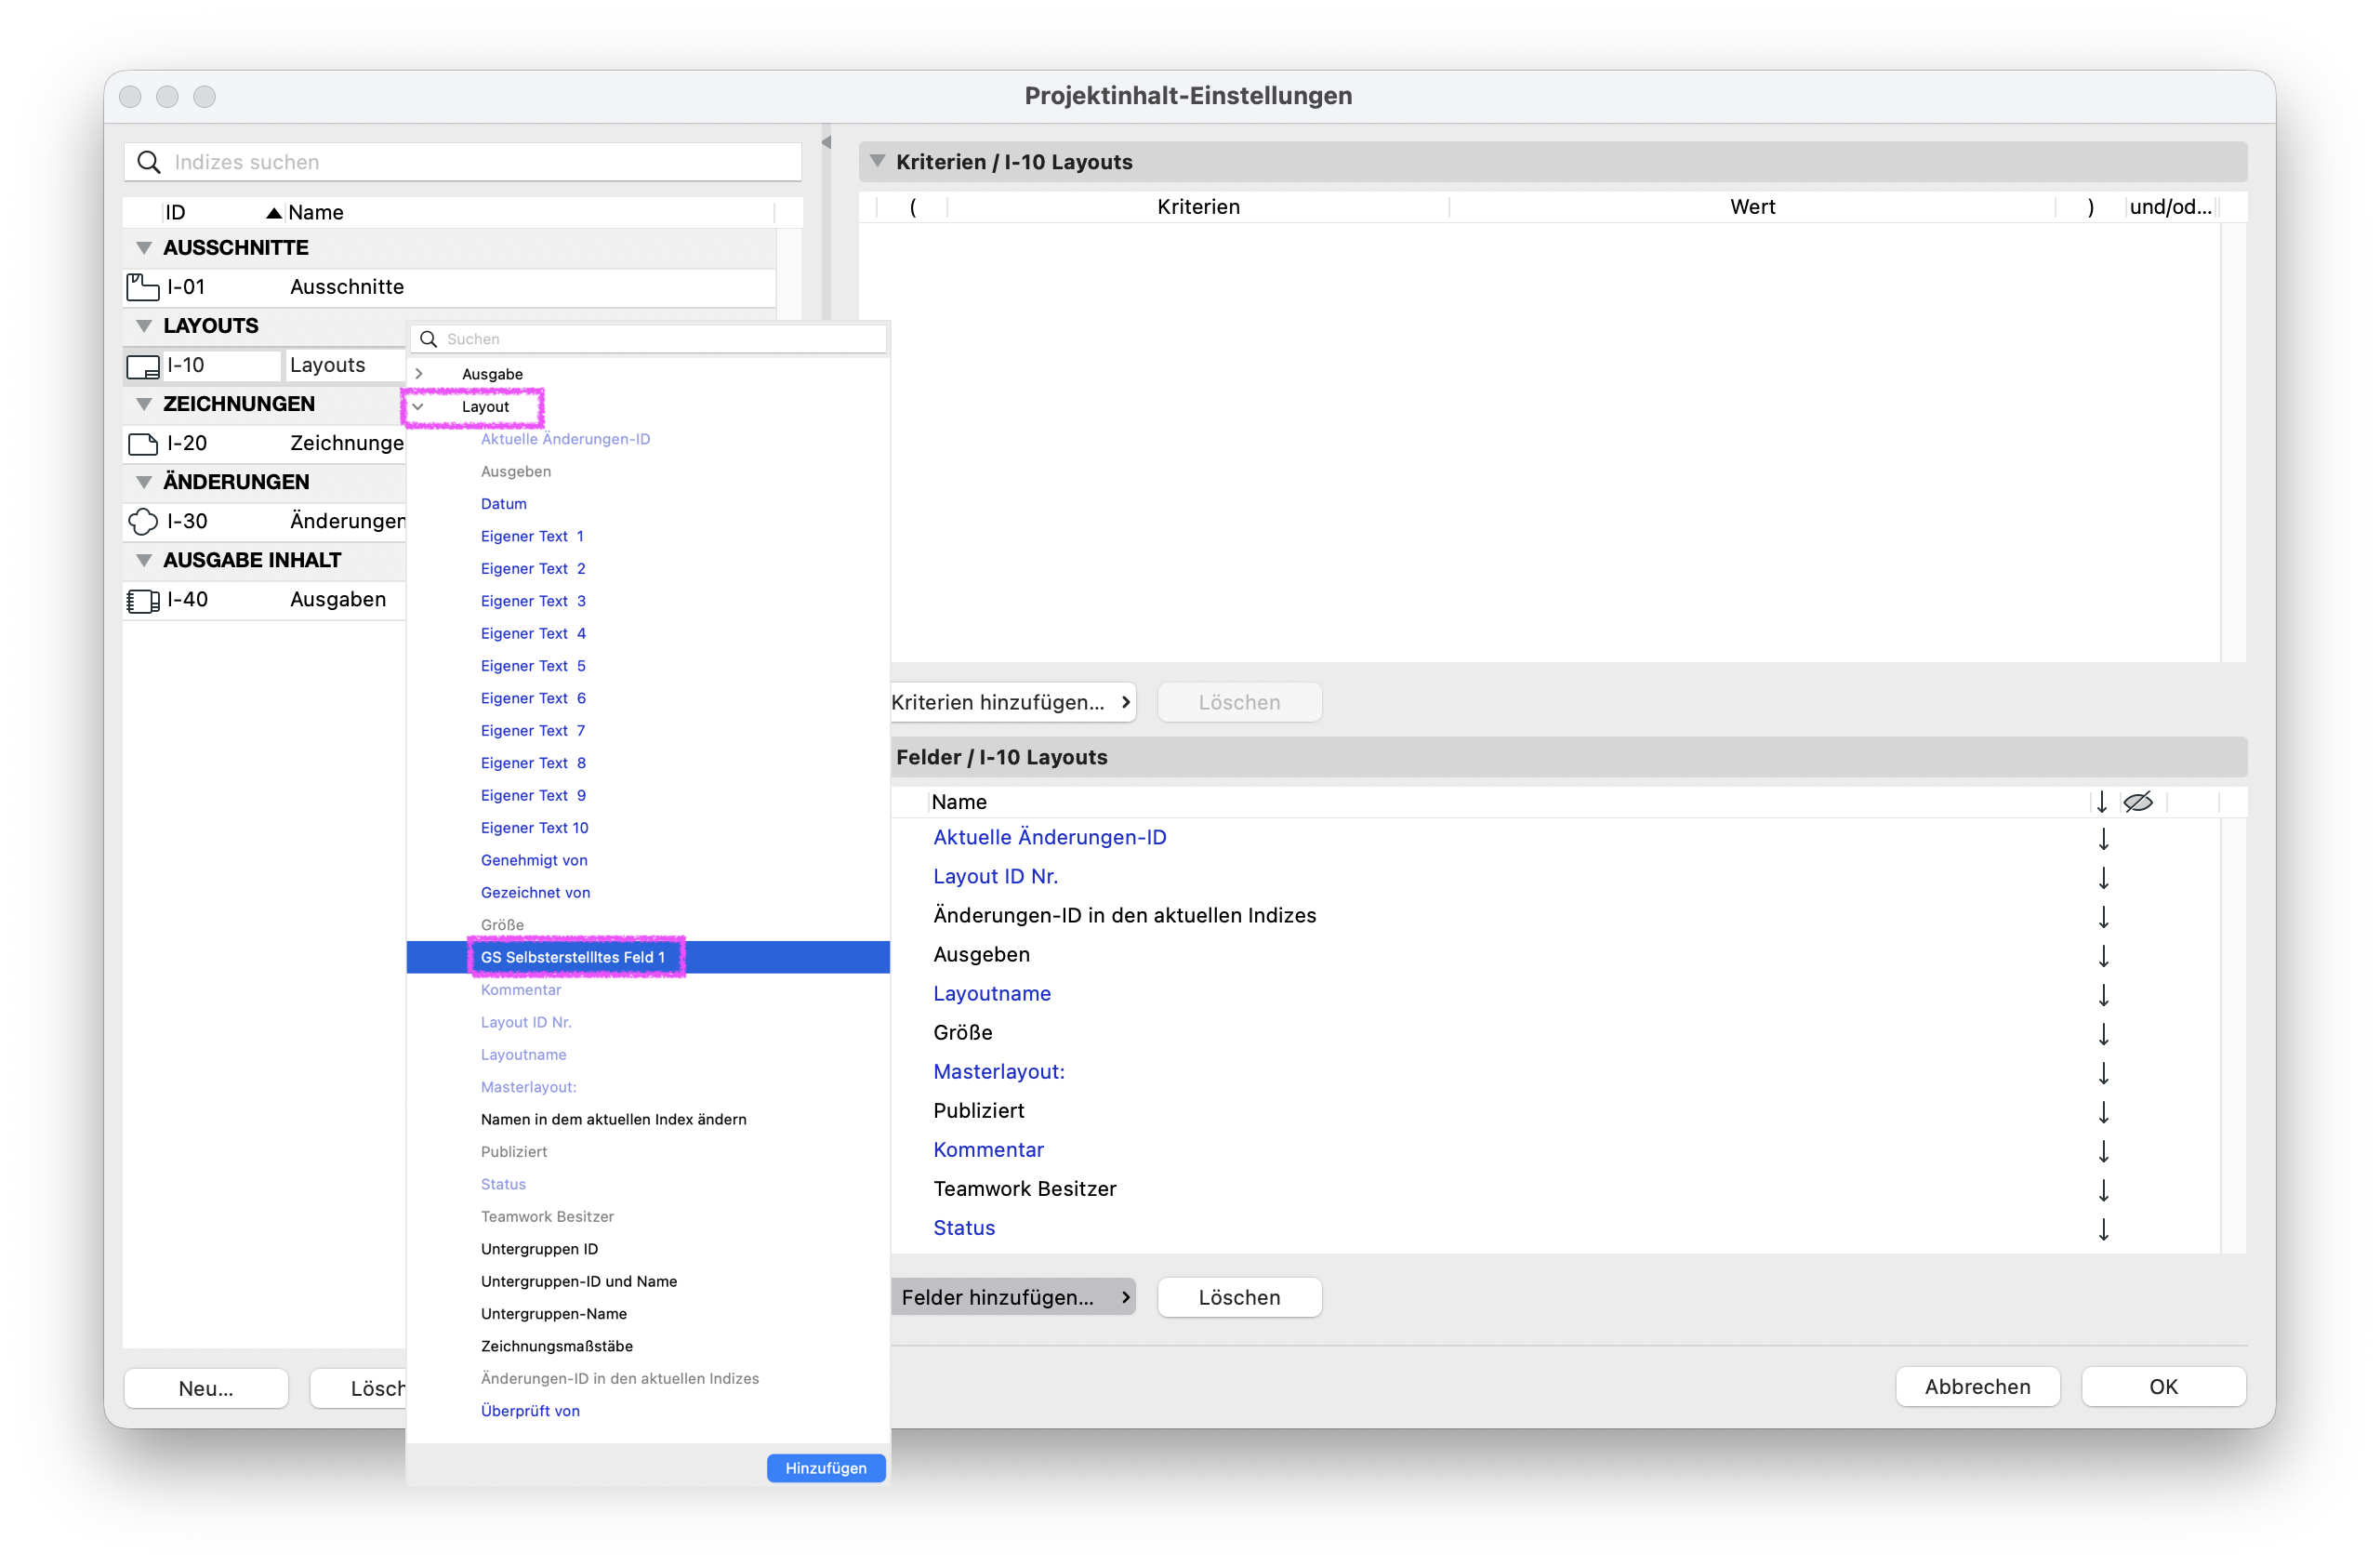Toggle the hidden-eye column header in Felder
The width and height of the screenshot is (2380, 1566).
[2138, 802]
